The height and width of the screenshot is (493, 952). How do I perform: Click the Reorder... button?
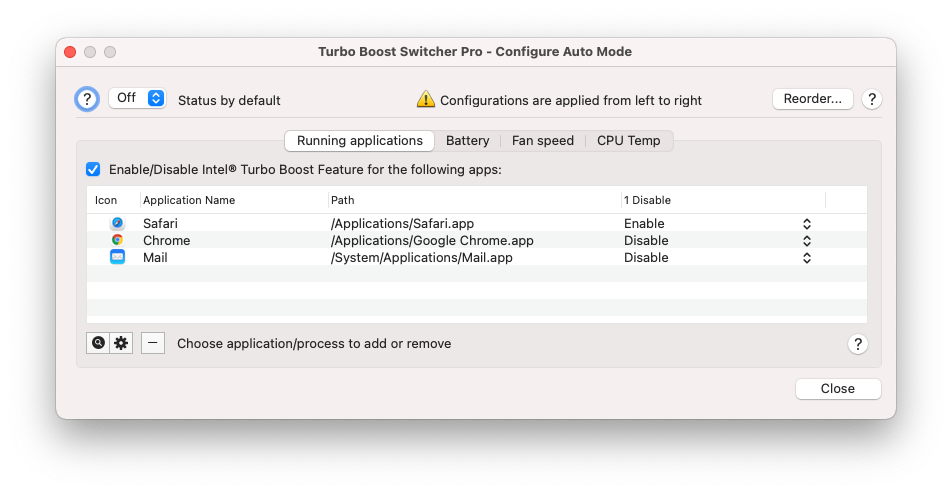[x=812, y=99]
